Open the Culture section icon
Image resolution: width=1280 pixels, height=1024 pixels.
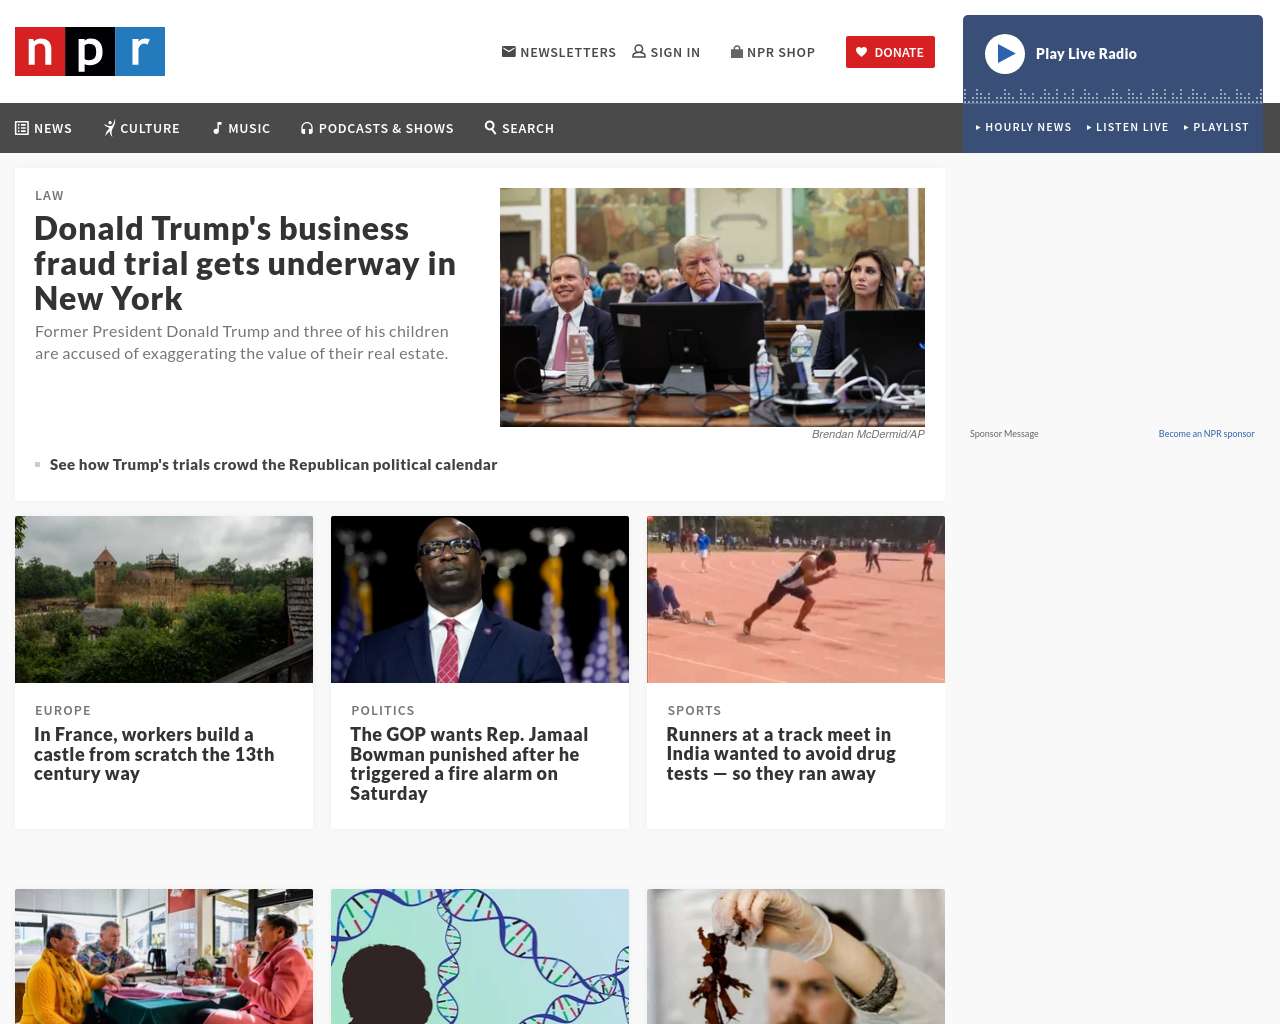point(110,128)
